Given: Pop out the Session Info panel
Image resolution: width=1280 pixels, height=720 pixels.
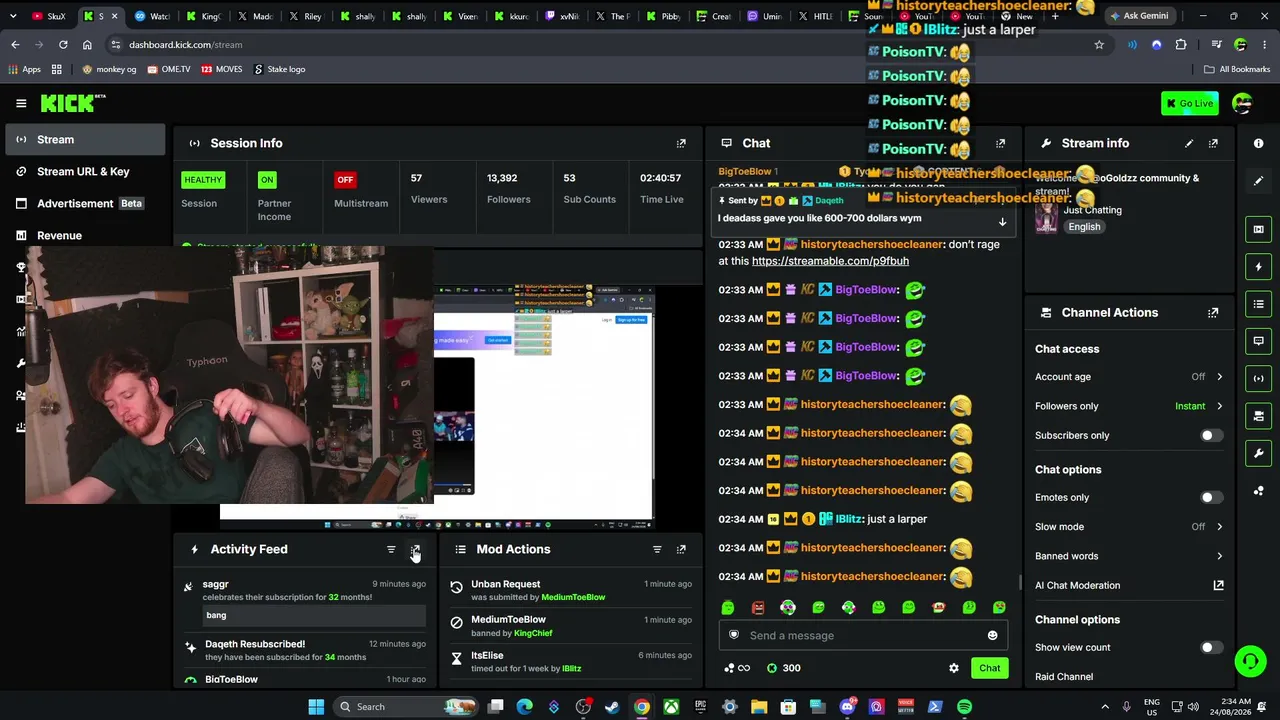Looking at the screenshot, I should point(681,143).
